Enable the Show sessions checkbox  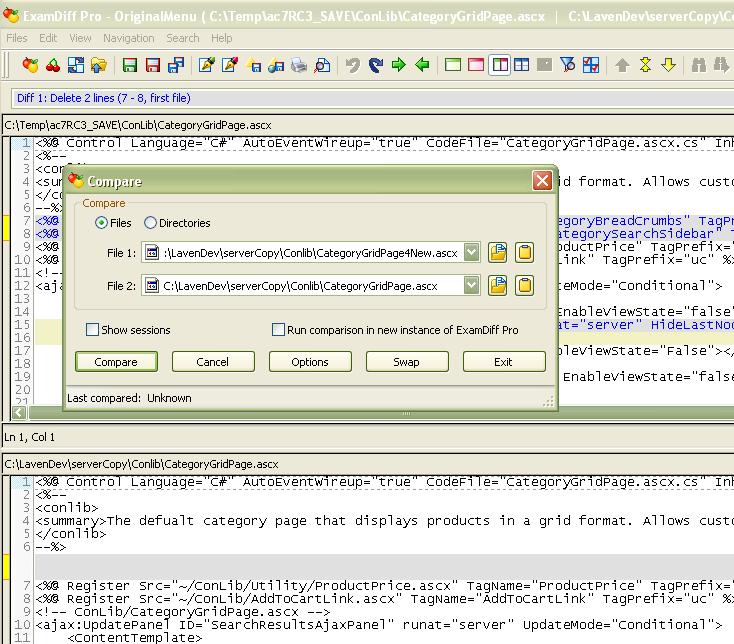pyautogui.click(x=92, y=329)
